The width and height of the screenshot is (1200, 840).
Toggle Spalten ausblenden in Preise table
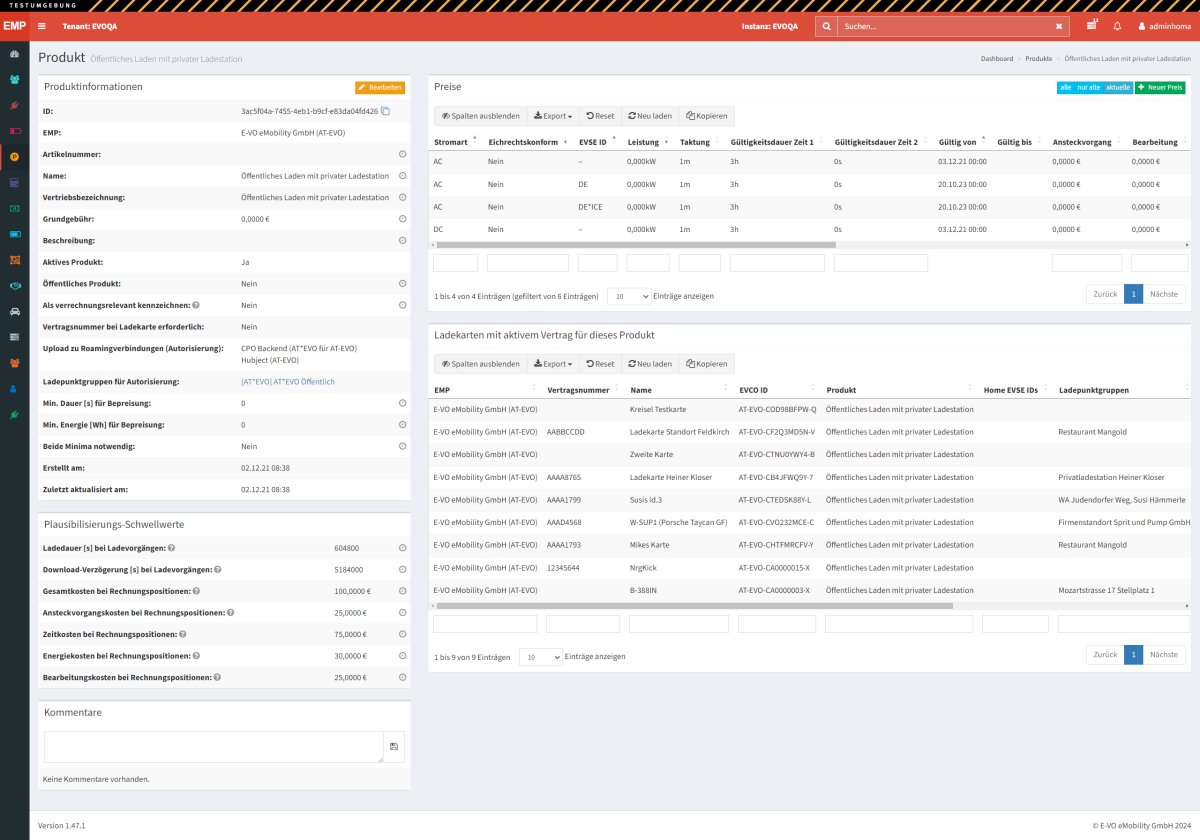tap(480, 116)
